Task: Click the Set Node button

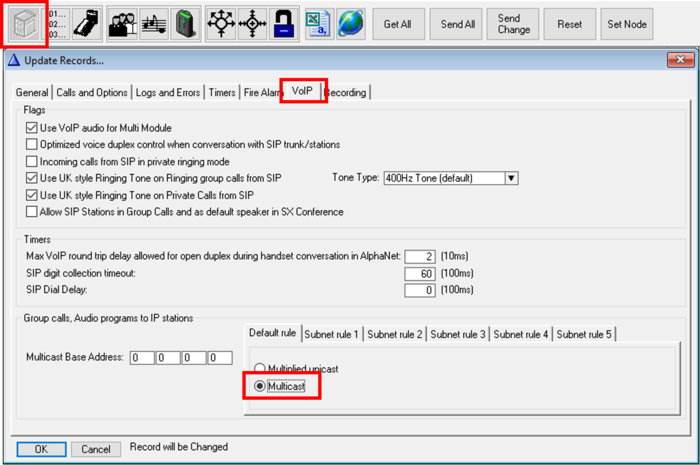Action: (x=627, y=24)
